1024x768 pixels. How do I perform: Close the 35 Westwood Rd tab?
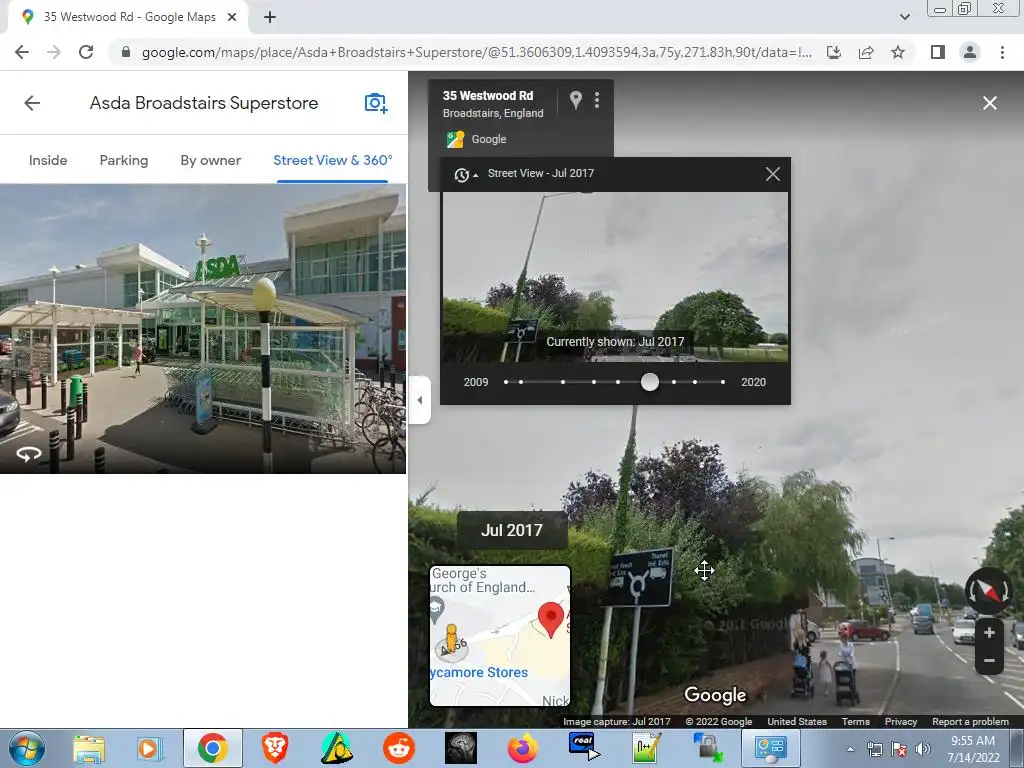tap(232, 17)
